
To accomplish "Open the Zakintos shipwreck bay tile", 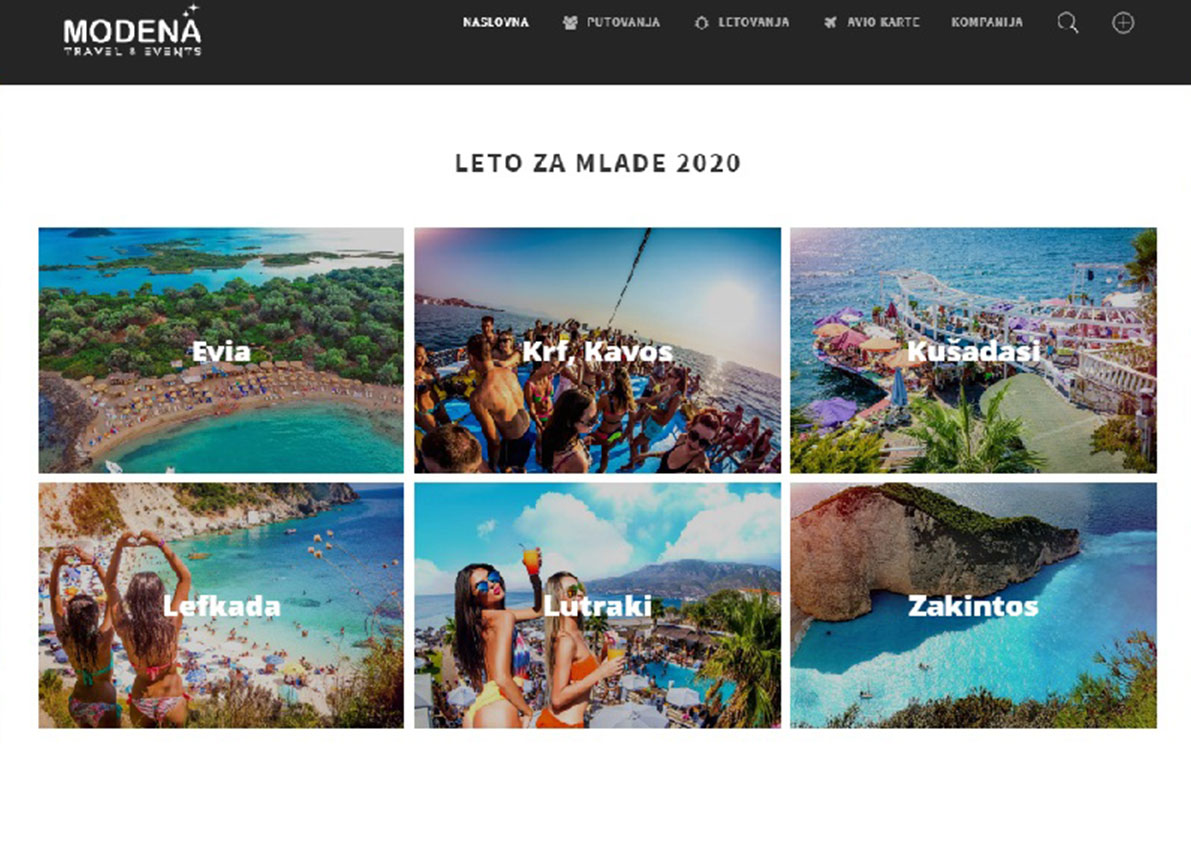I will [973, 605].
